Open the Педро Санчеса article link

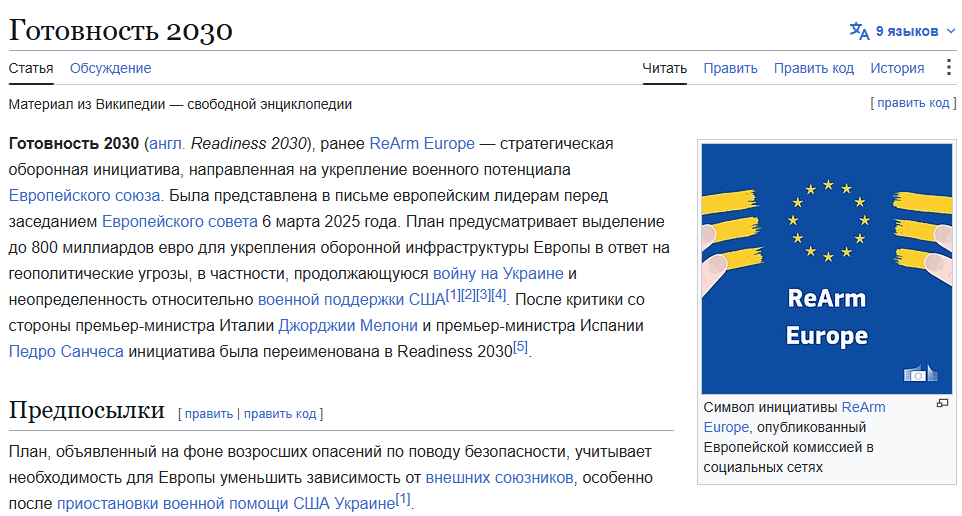coord(66,352)
